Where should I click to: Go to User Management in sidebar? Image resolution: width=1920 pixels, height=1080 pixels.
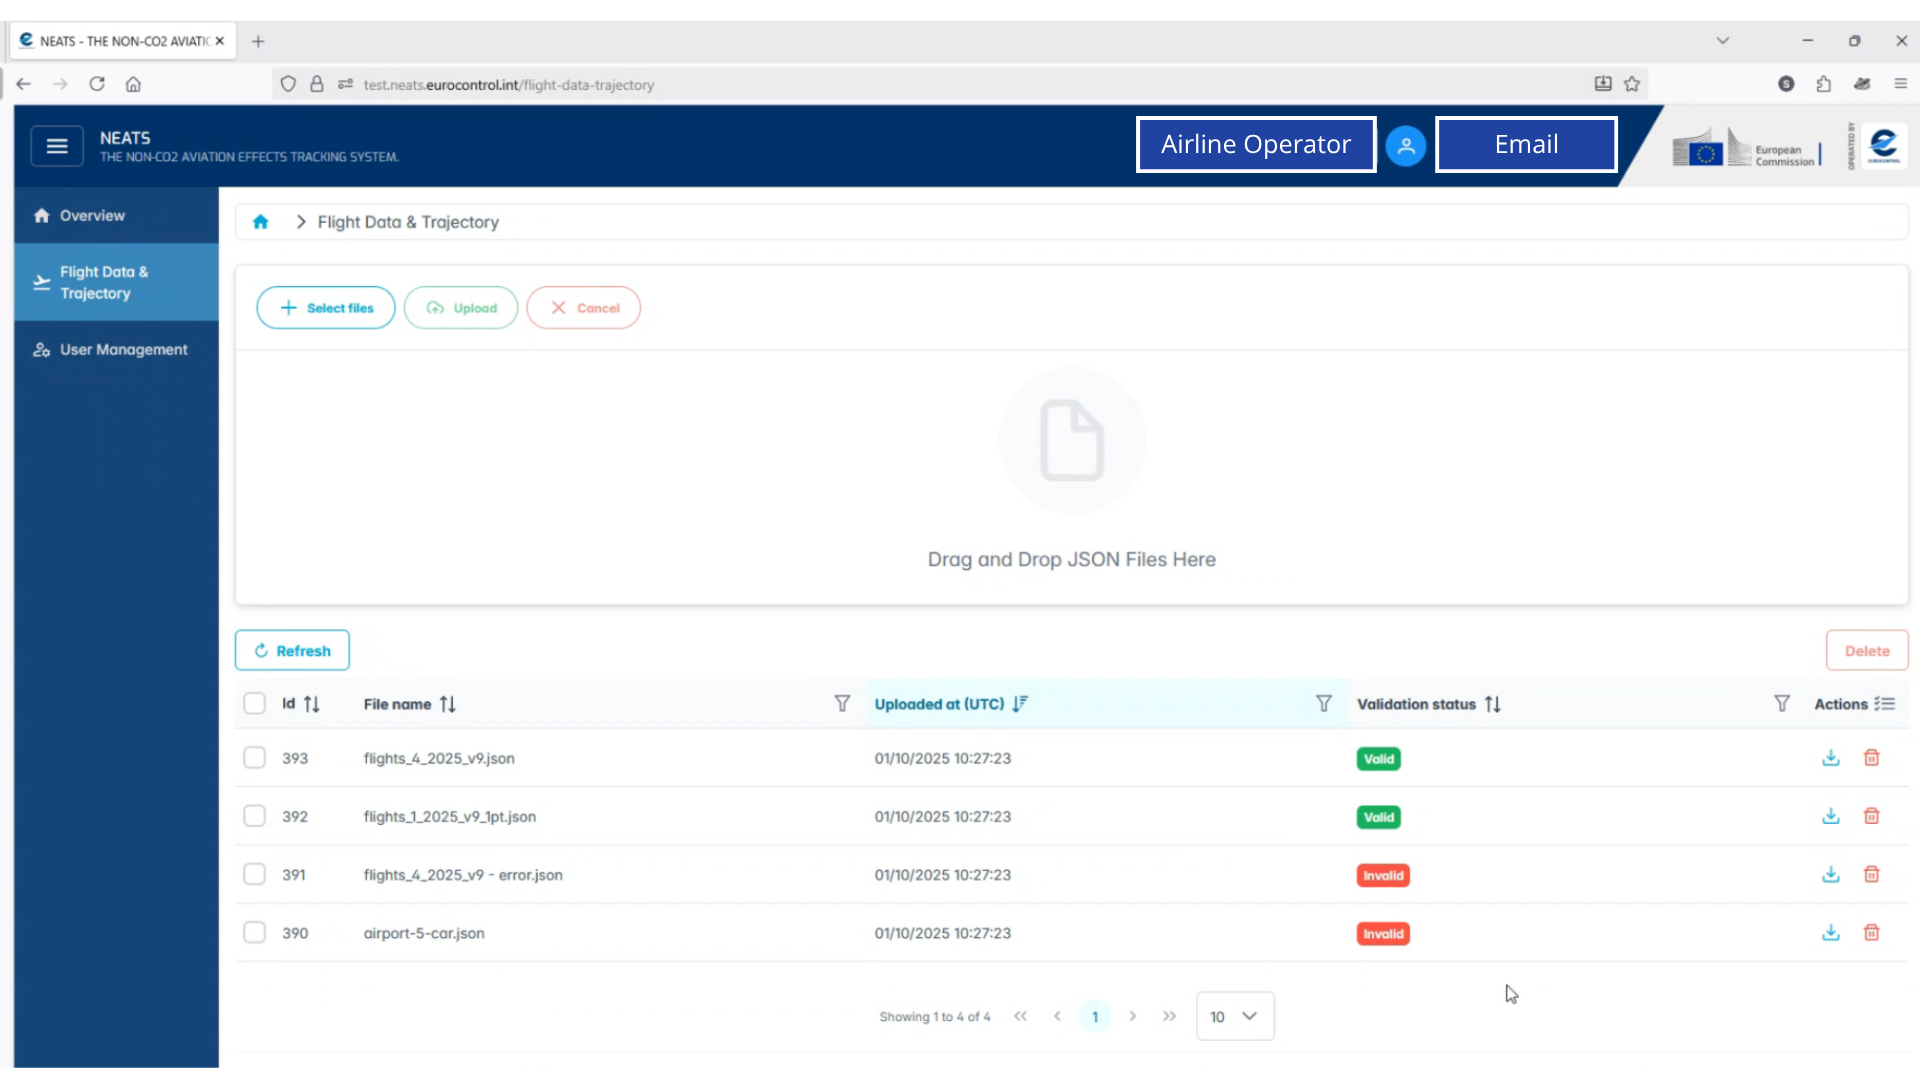tap(122, 350)
